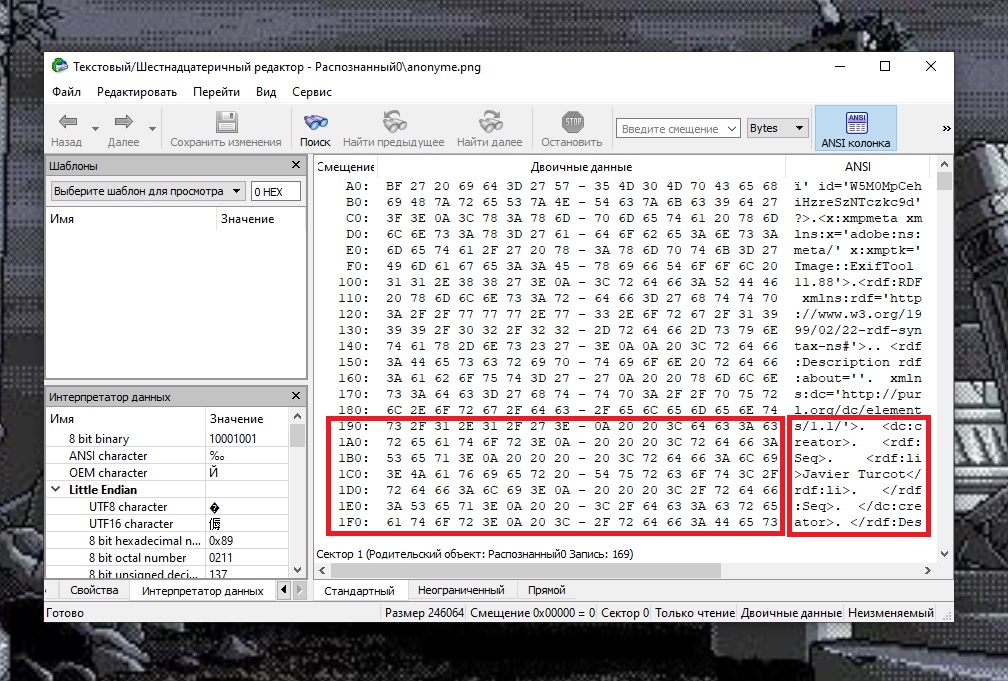Open the Далее history dropdown arrow
Screen dimensions: 1008x681
point(152,129)
